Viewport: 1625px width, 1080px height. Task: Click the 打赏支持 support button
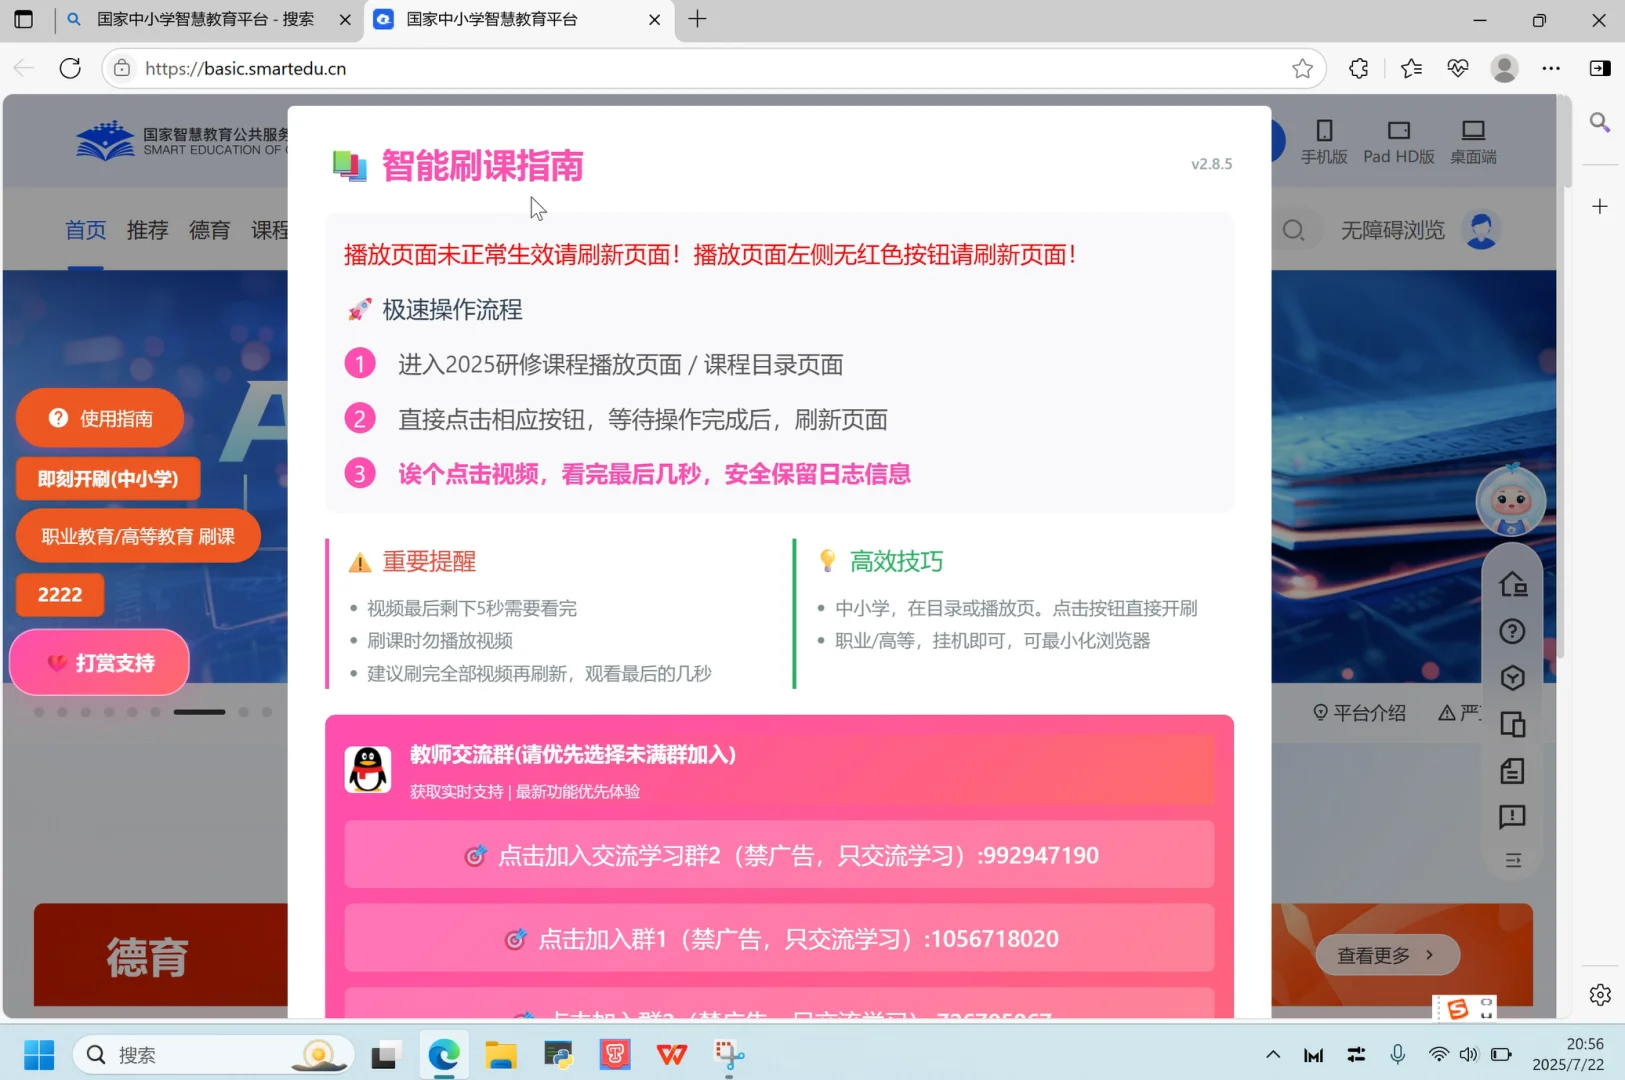98,662
